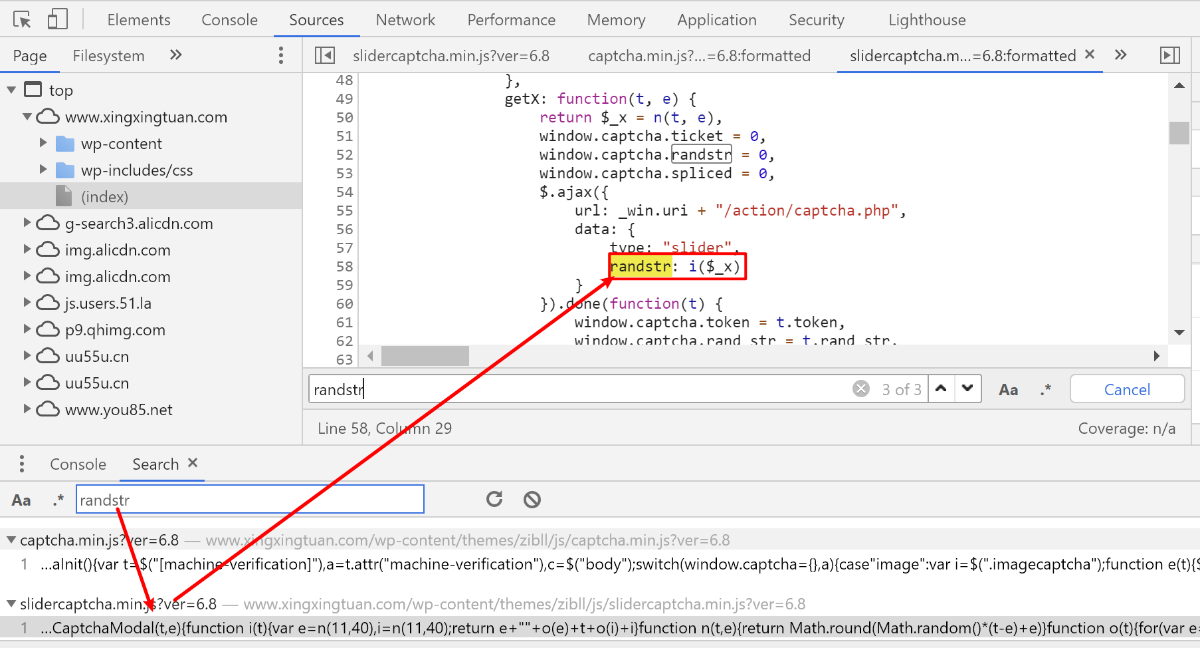Select the Filesystem navigator tab
The height and width of the screenshot is (648, 1200).
coord(108,56)
